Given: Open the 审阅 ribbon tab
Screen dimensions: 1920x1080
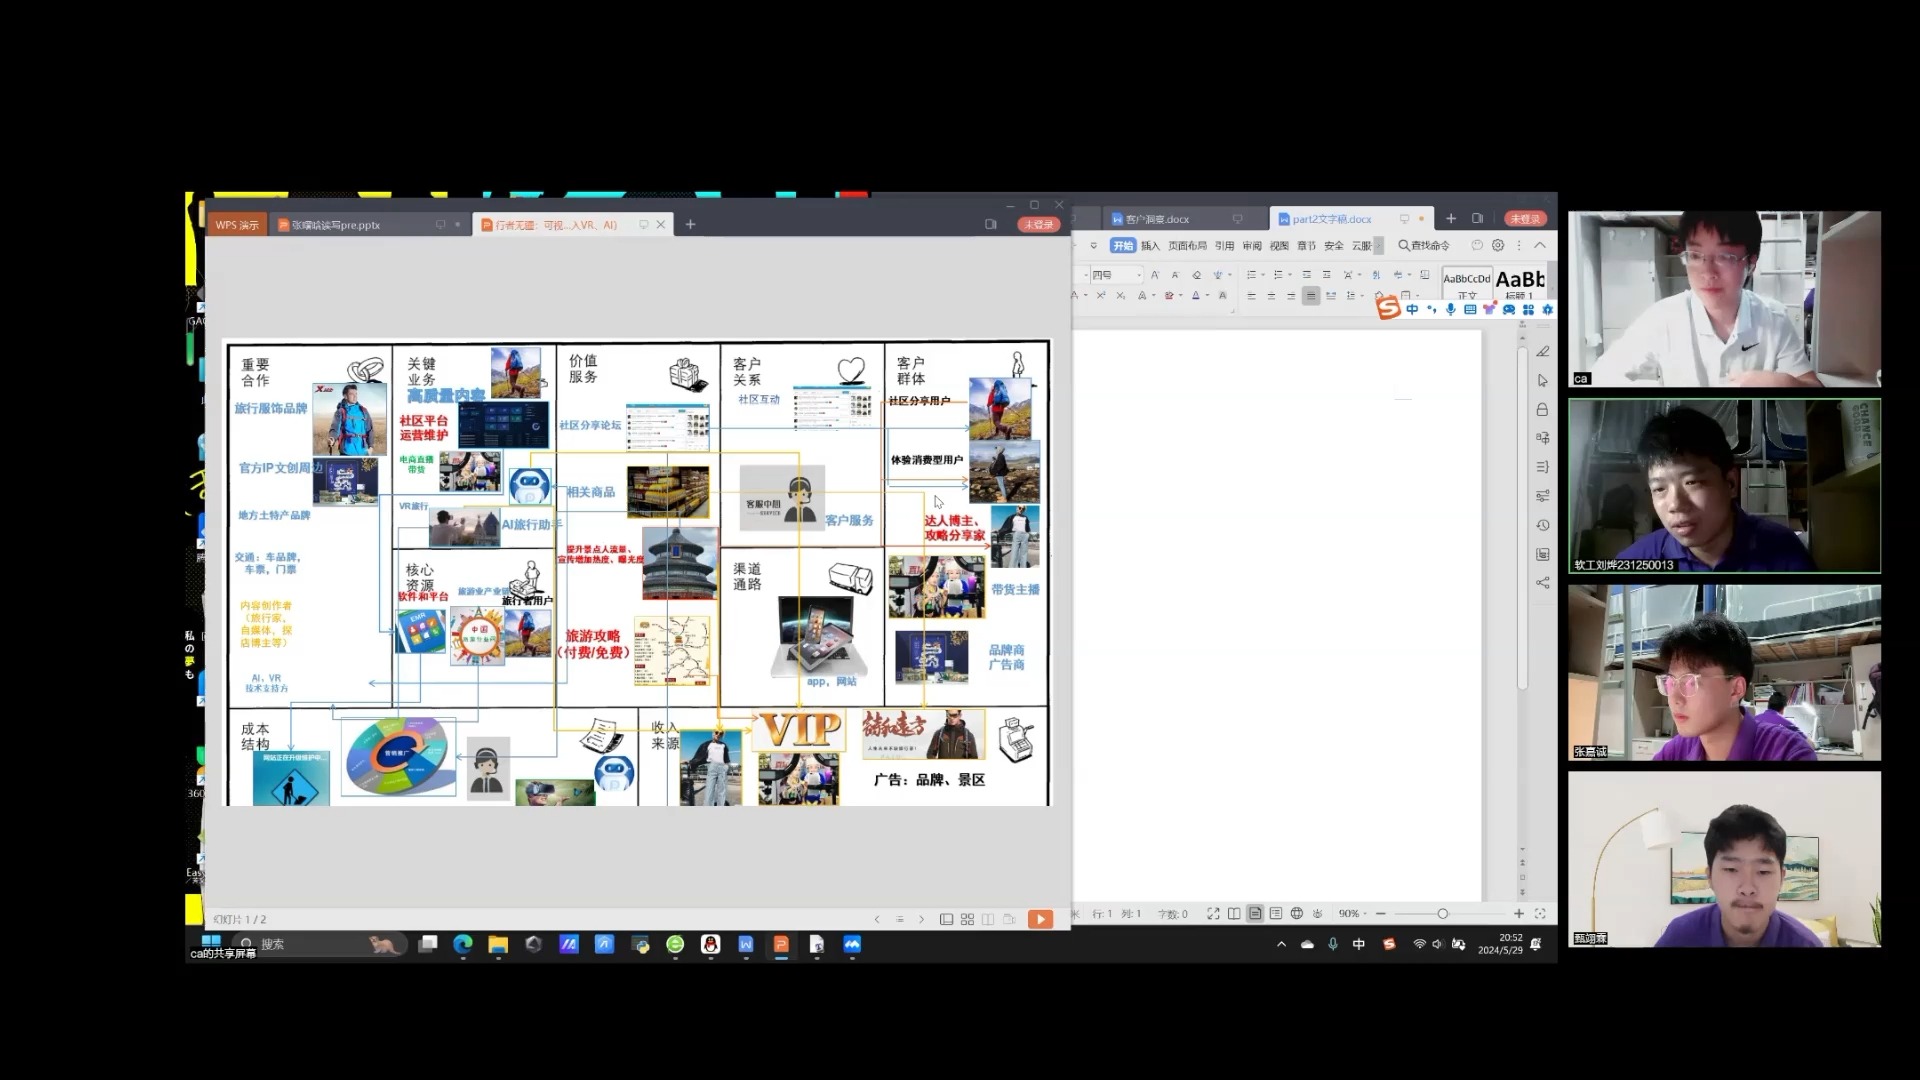Looking at the screenshot, I should pos(1252,245).
